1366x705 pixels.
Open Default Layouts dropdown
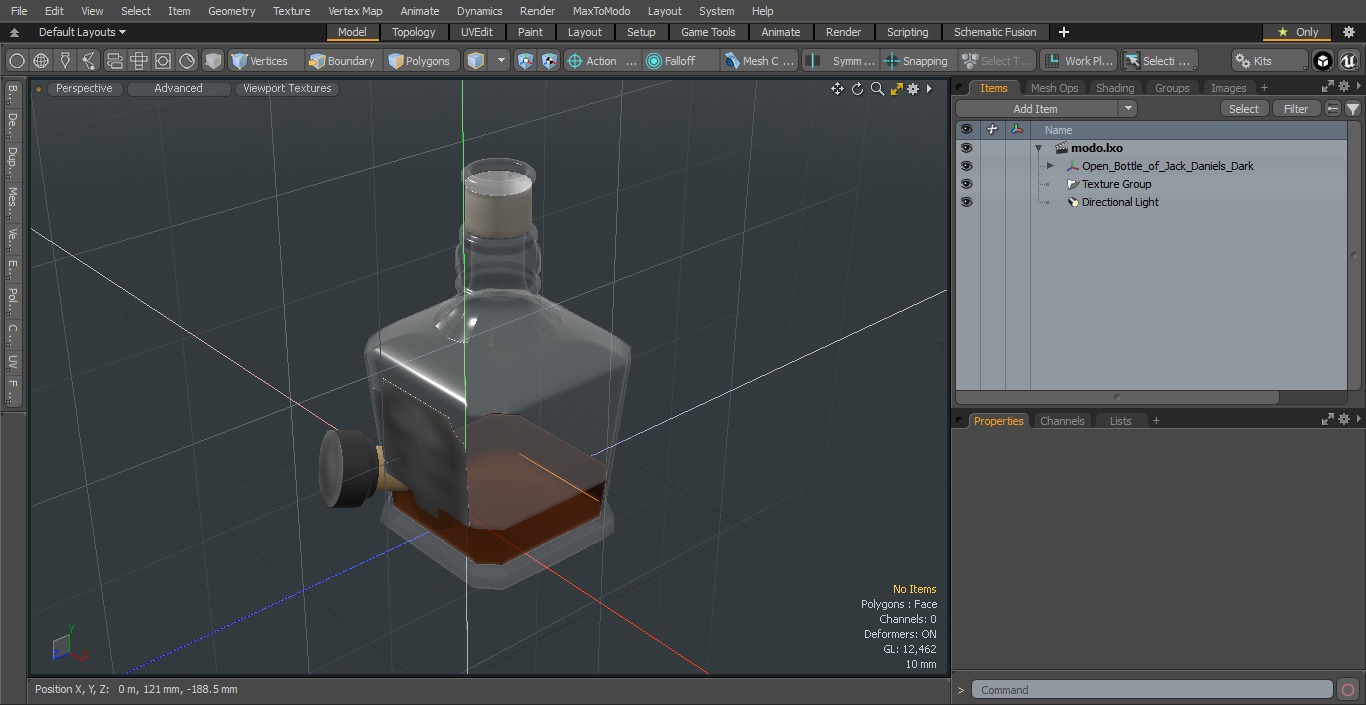[x=82, y=32]
